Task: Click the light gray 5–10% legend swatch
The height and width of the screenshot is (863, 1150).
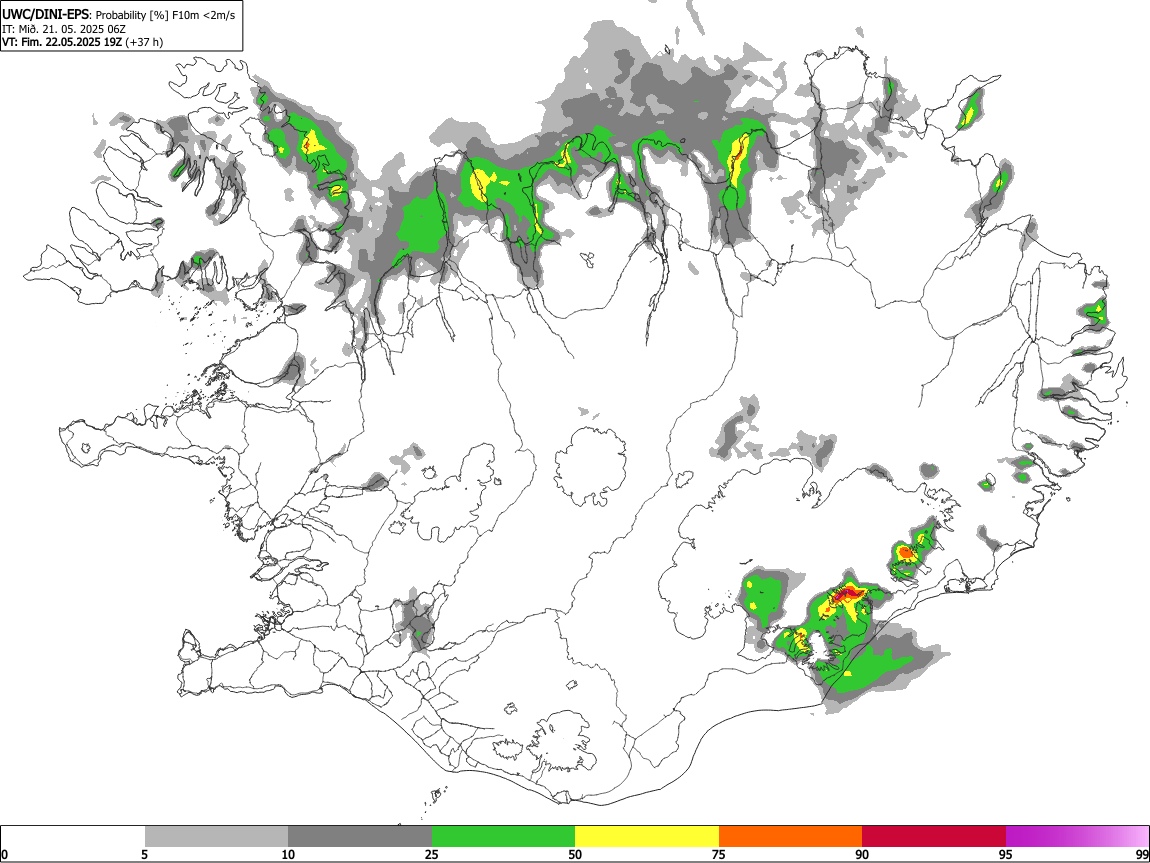Action: (216, 837)
